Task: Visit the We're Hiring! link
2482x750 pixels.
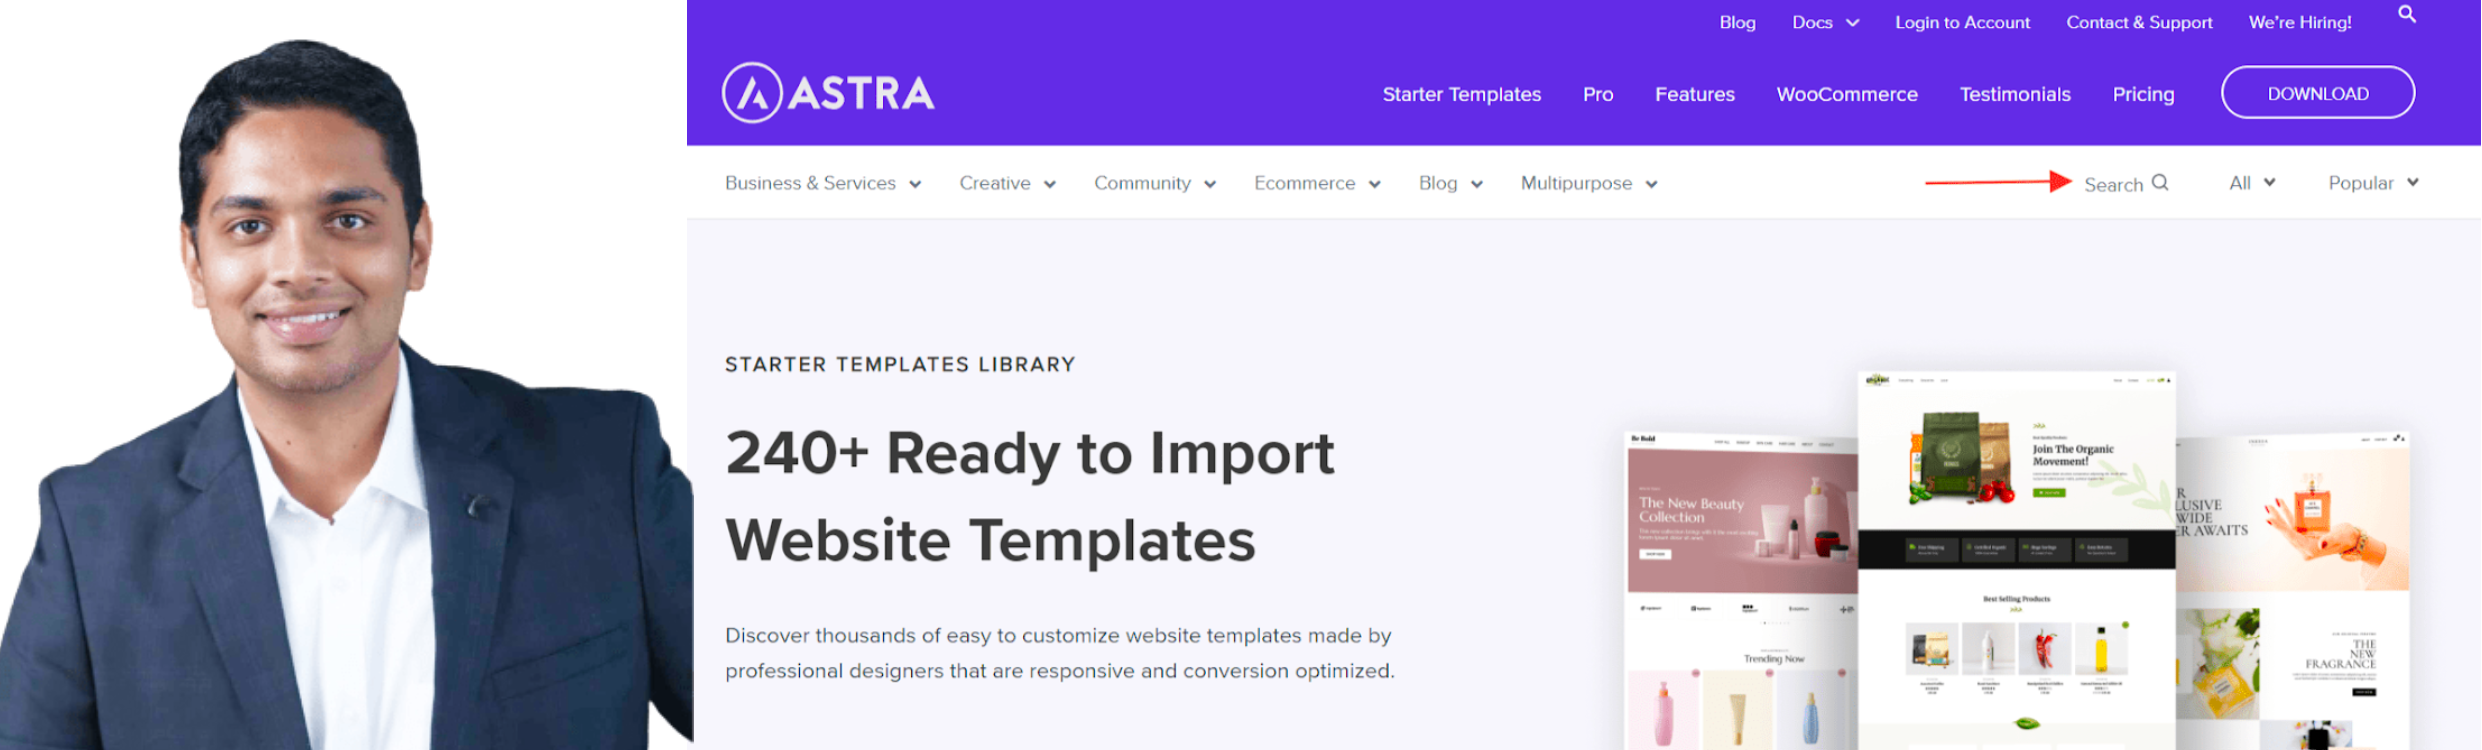Action: (x=2299, y=22)
